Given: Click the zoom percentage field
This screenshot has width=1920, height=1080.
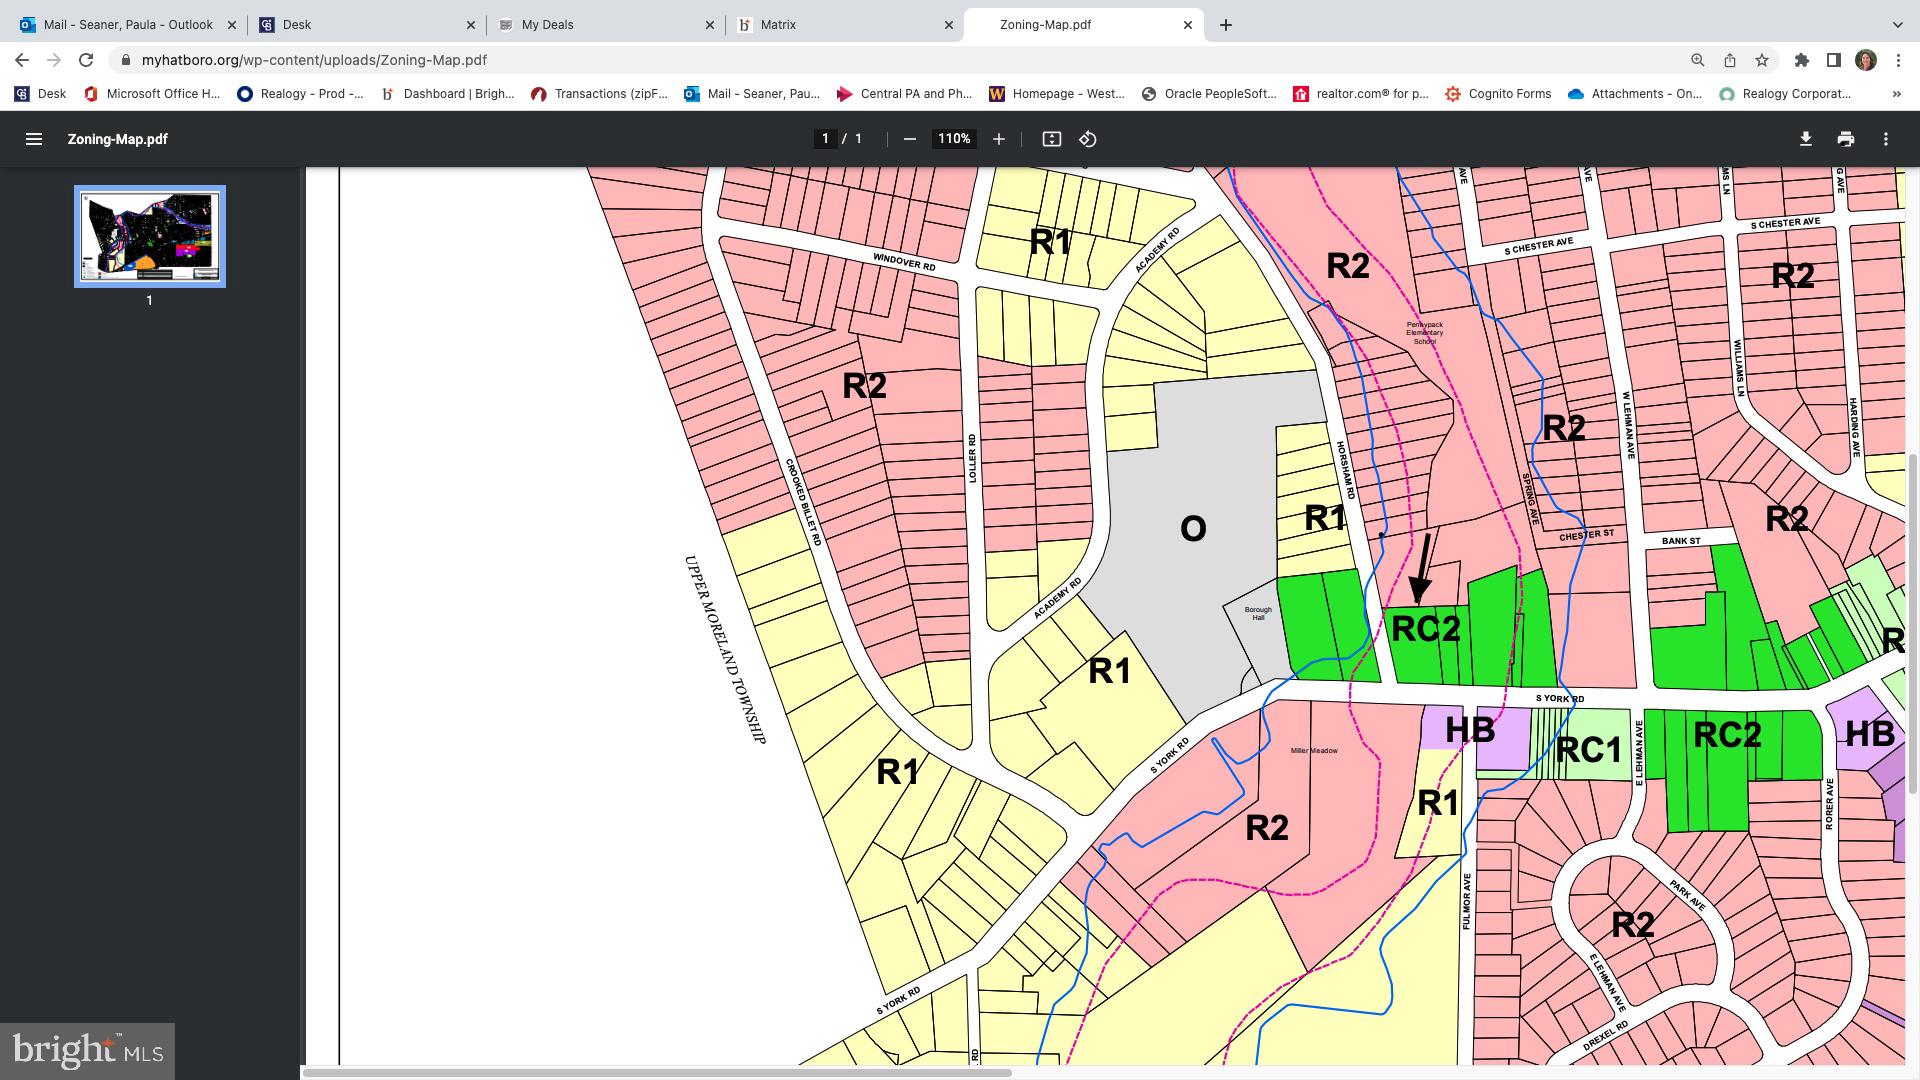Looking at the screenshot, I should pyautogui.click(x=953, y=139).
